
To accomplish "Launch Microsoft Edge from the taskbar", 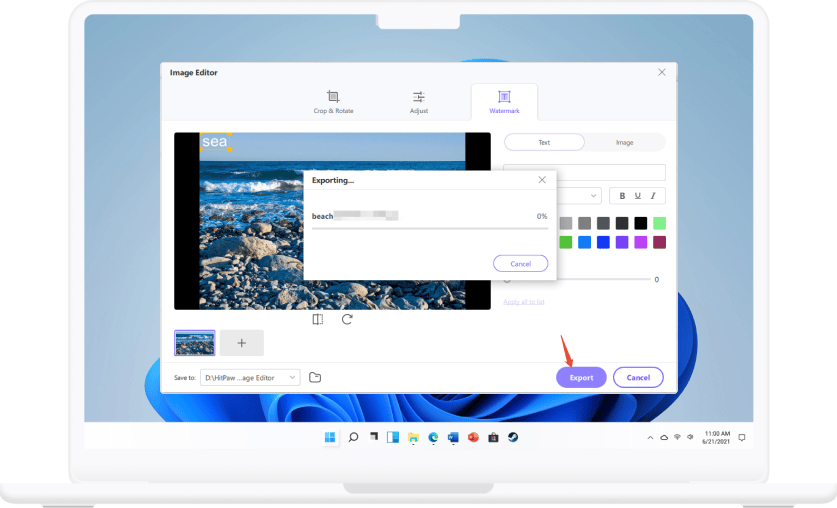I will click(433, 438).
